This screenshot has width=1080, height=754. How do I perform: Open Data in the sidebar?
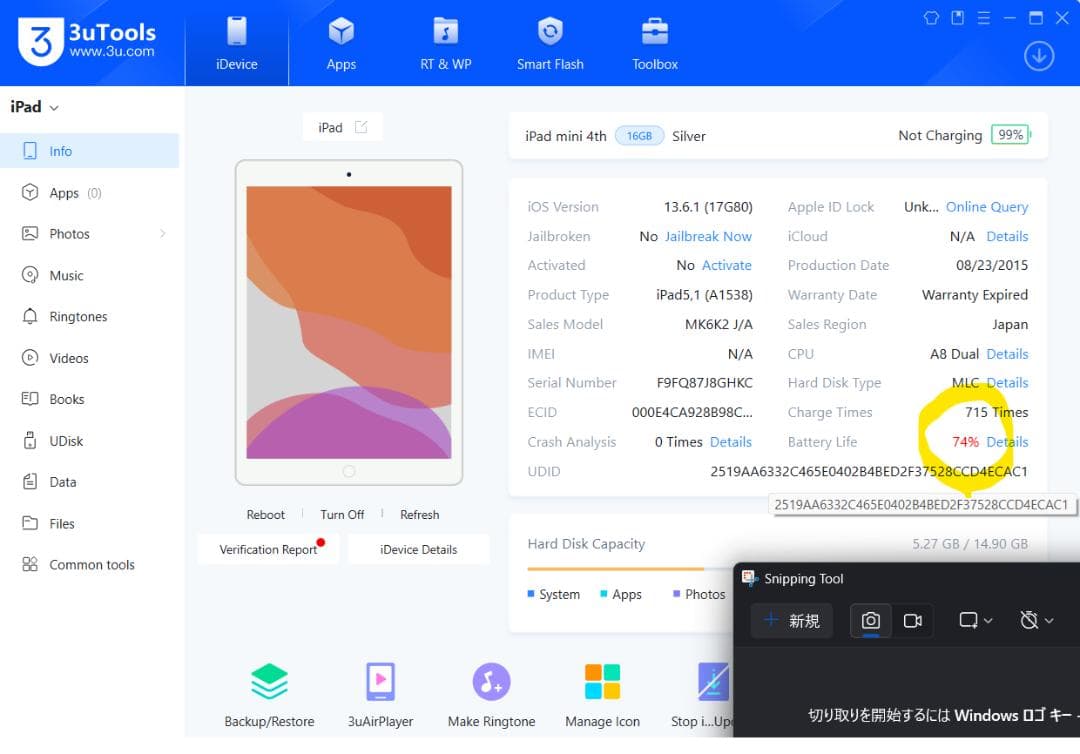[x=90, y=482]
